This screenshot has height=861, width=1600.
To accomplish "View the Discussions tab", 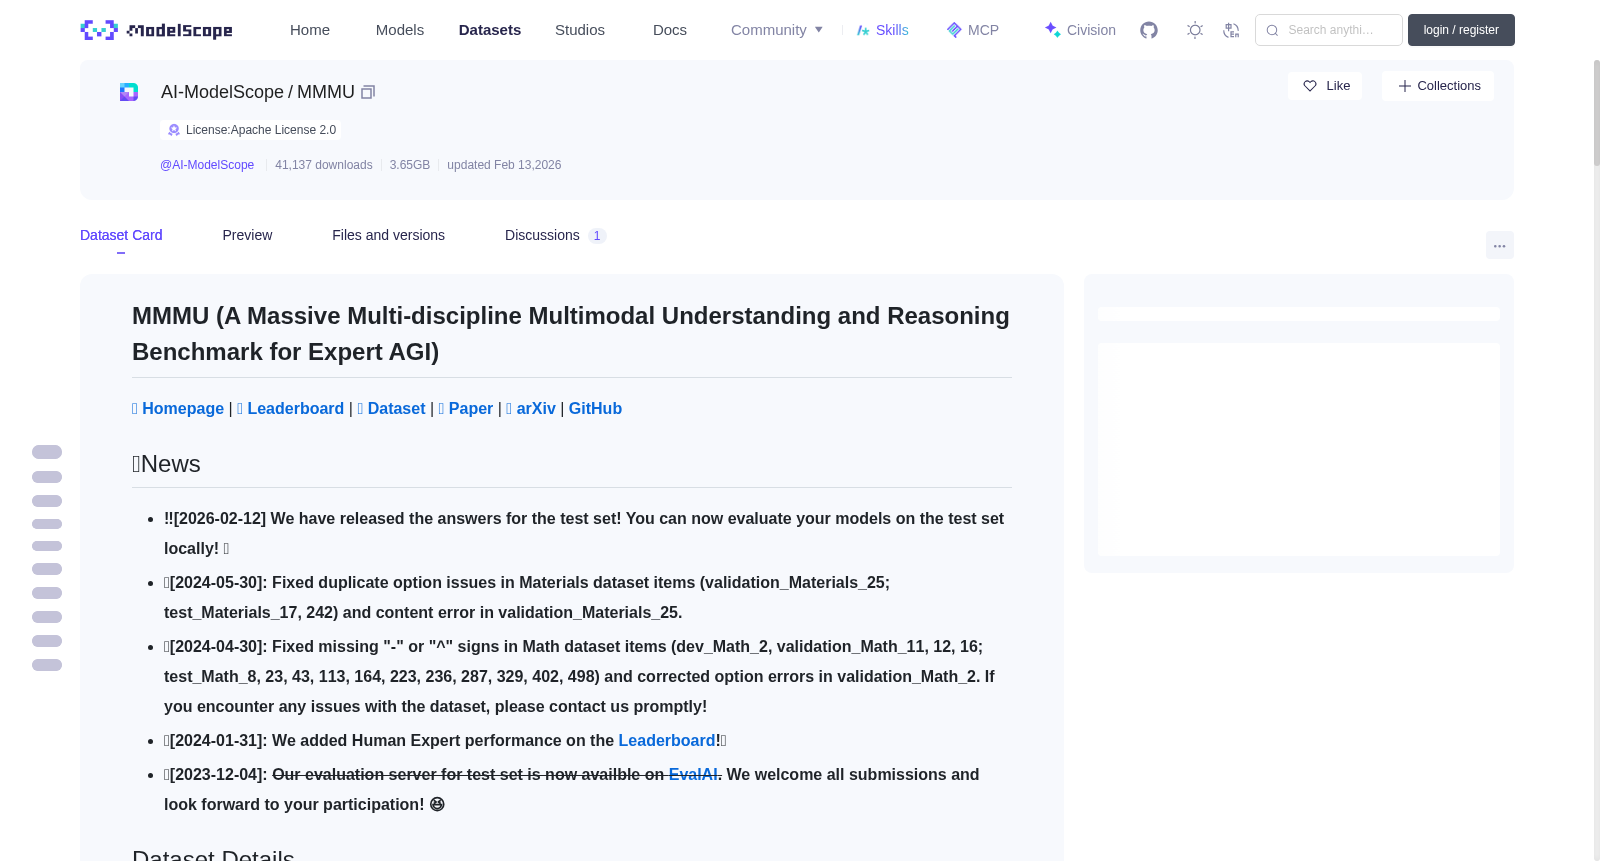I will [555, 235].
